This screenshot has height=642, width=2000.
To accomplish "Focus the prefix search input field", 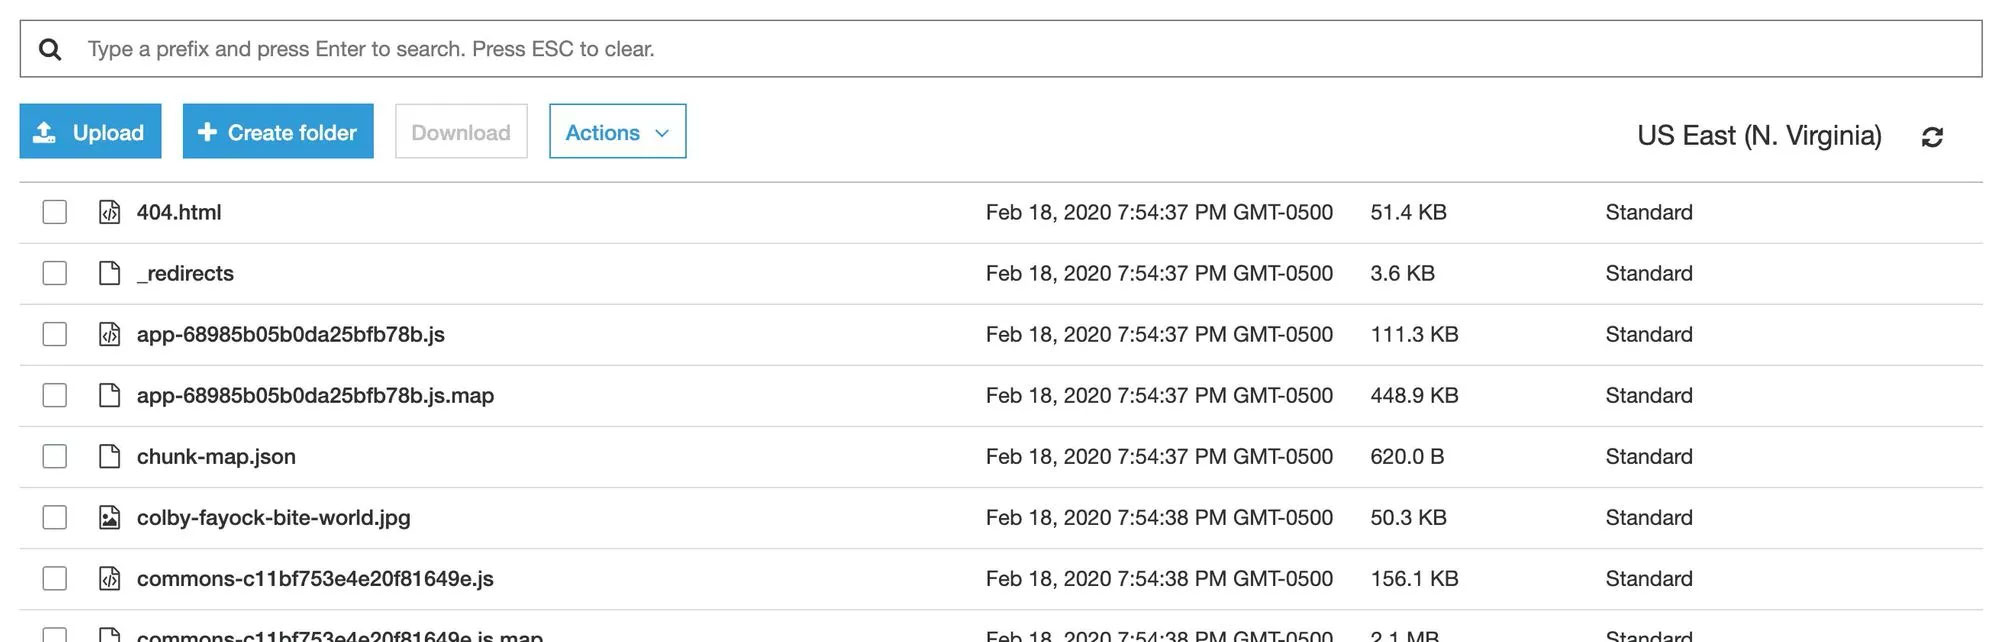I will pyautogui.click(x=1000, y=49).
